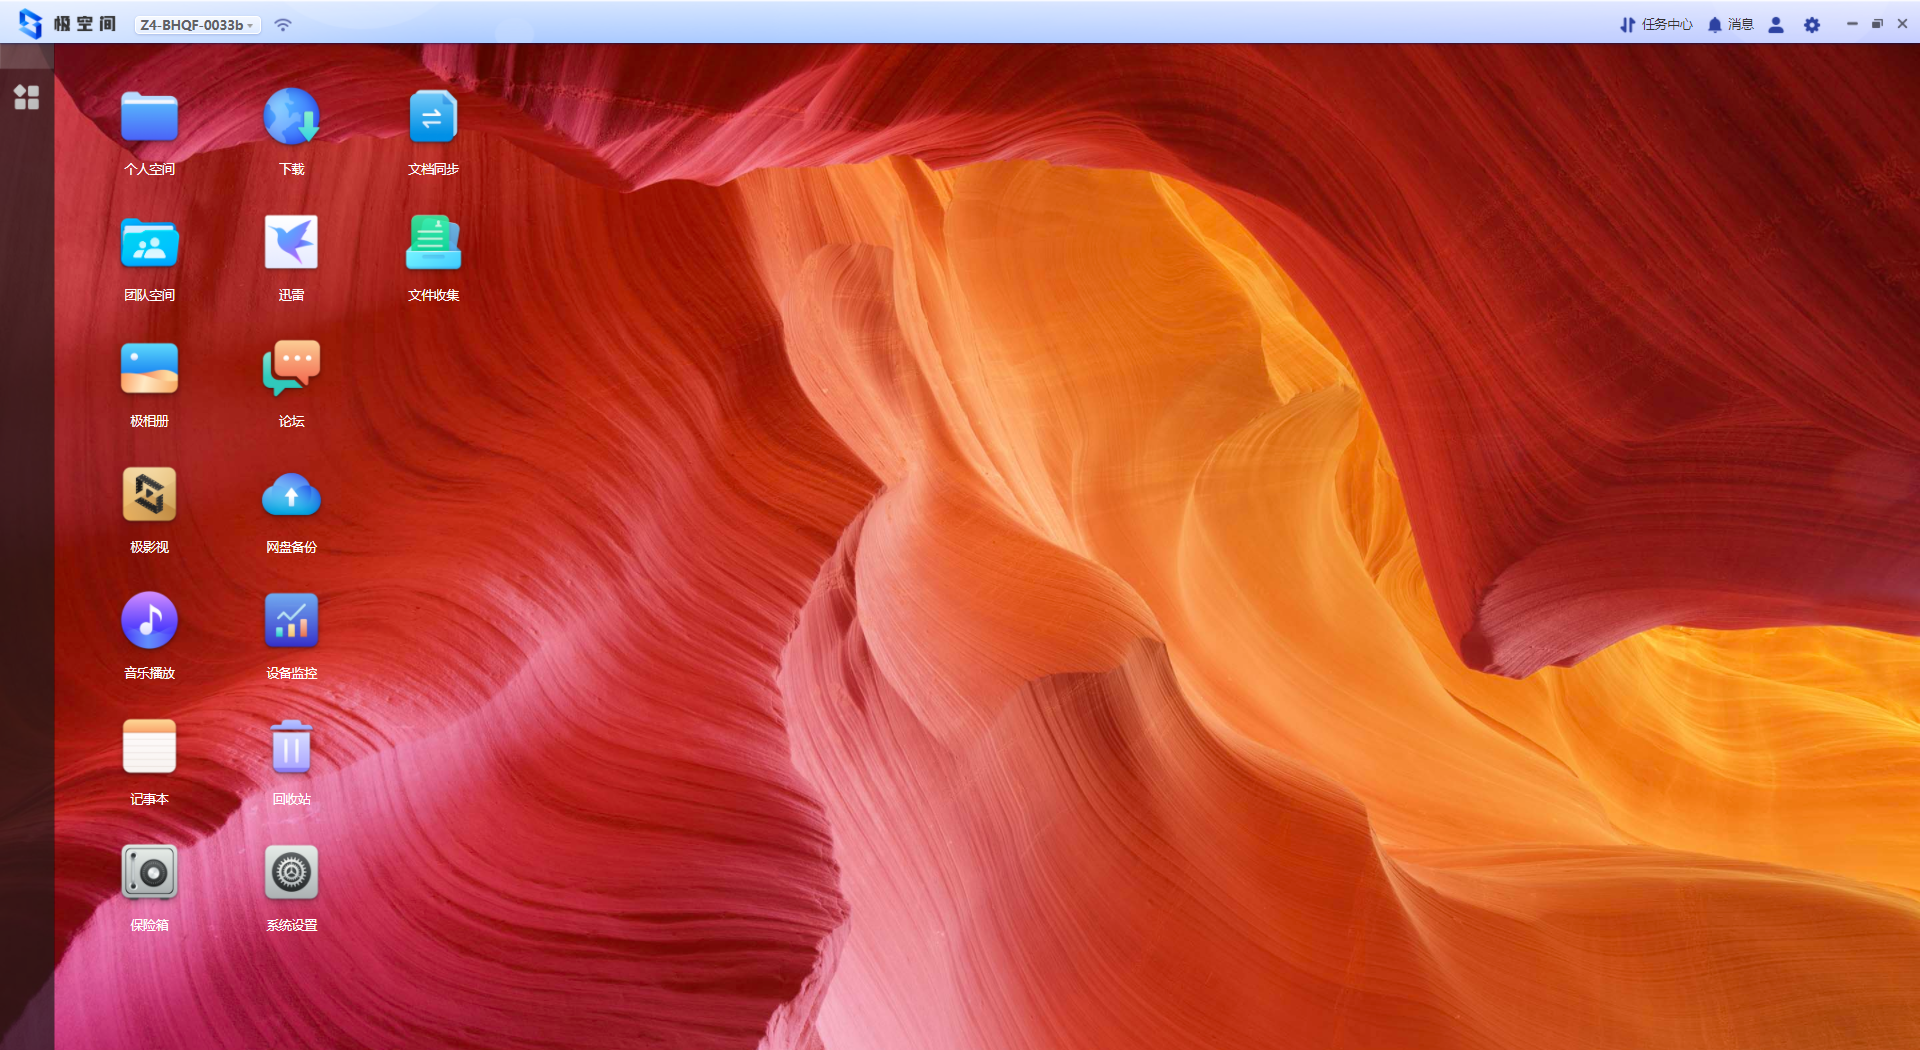Launch the 音乐播放 music player

(x=149, y=622)
